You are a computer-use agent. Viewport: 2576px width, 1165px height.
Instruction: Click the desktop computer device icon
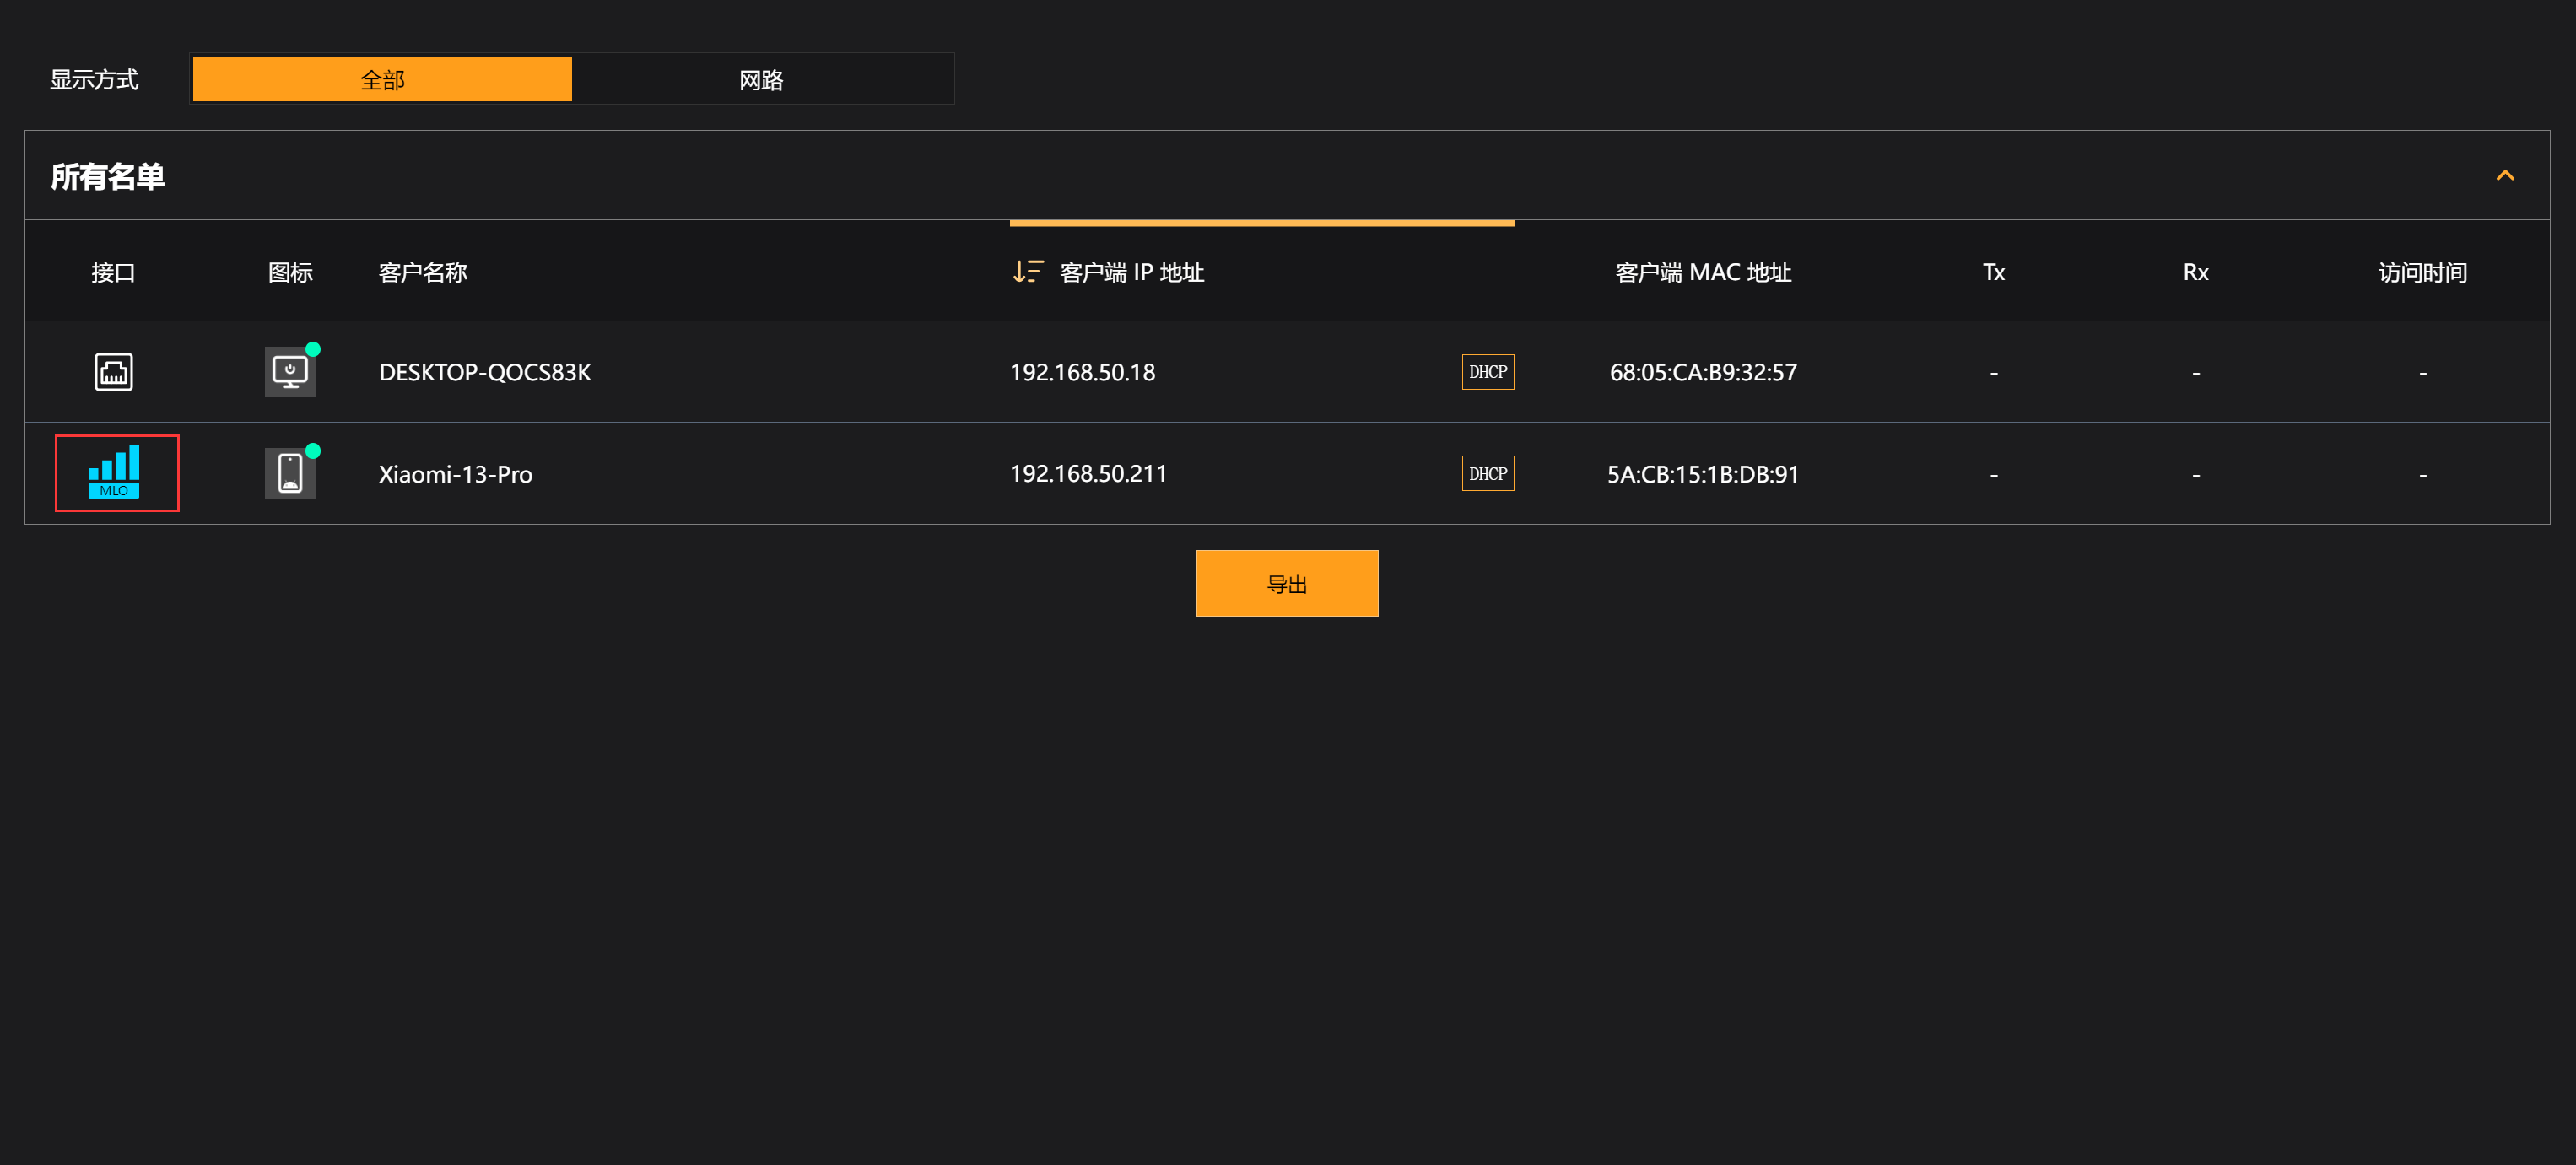(289, 372)
